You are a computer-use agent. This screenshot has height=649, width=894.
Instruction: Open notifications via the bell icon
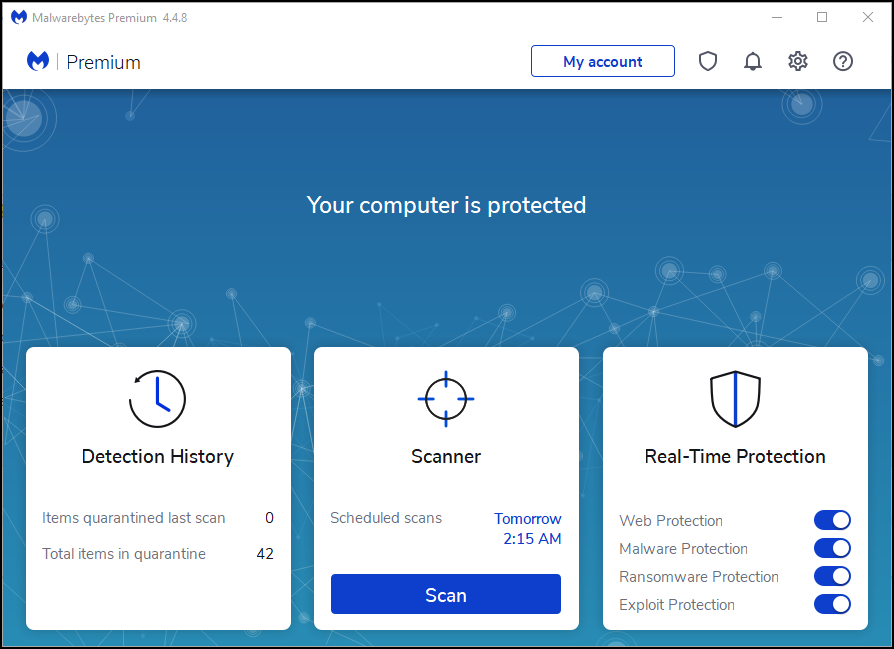pyautogui.click(x=753, y=61)
